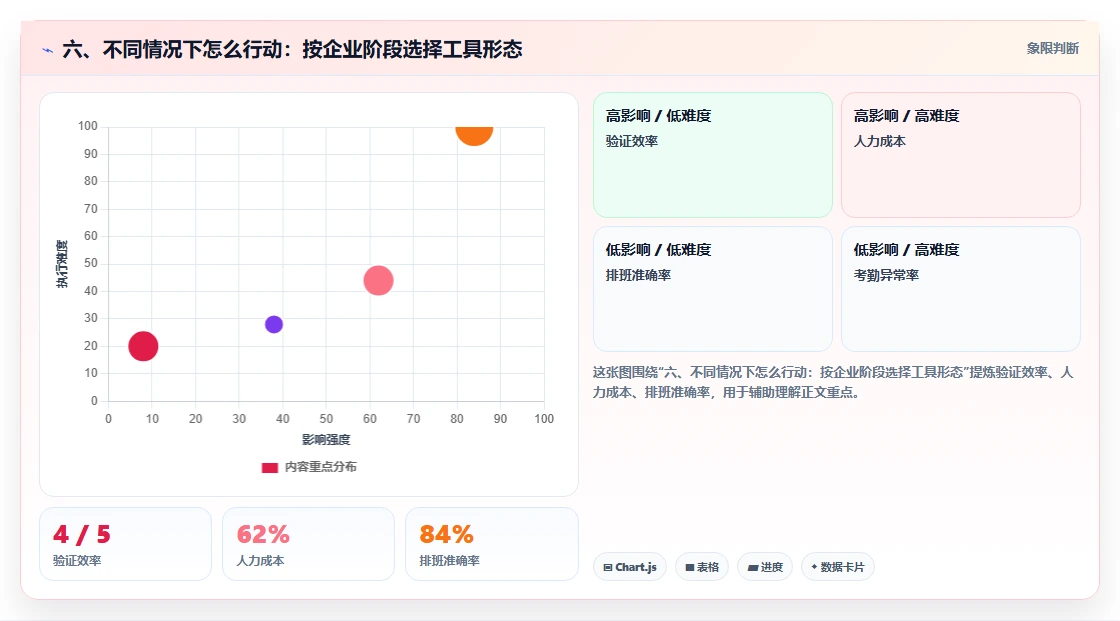Click the 数据卡片 tag
The height and width of the screenshot is (621, 1120).
coord(838,567)
